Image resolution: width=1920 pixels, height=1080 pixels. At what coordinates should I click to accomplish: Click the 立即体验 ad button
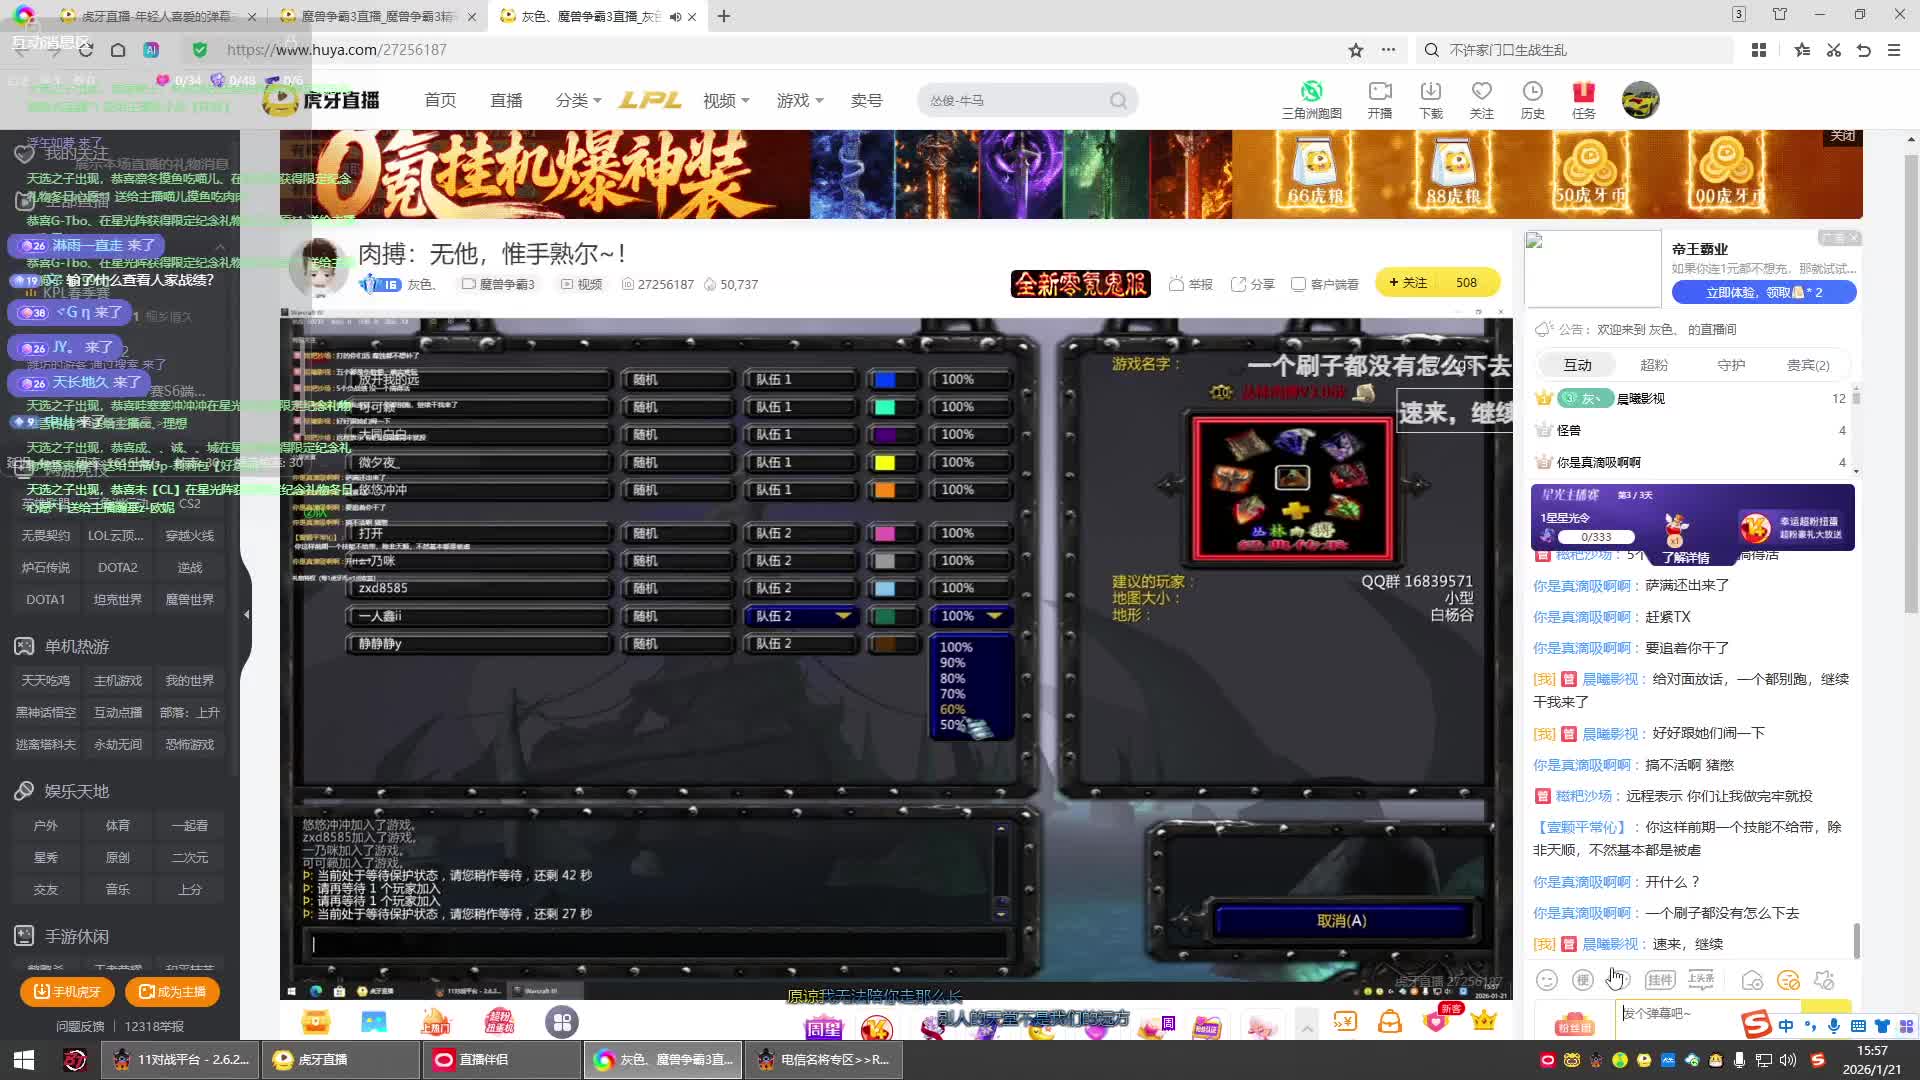pyautogui.click(x=1764, y=292)
